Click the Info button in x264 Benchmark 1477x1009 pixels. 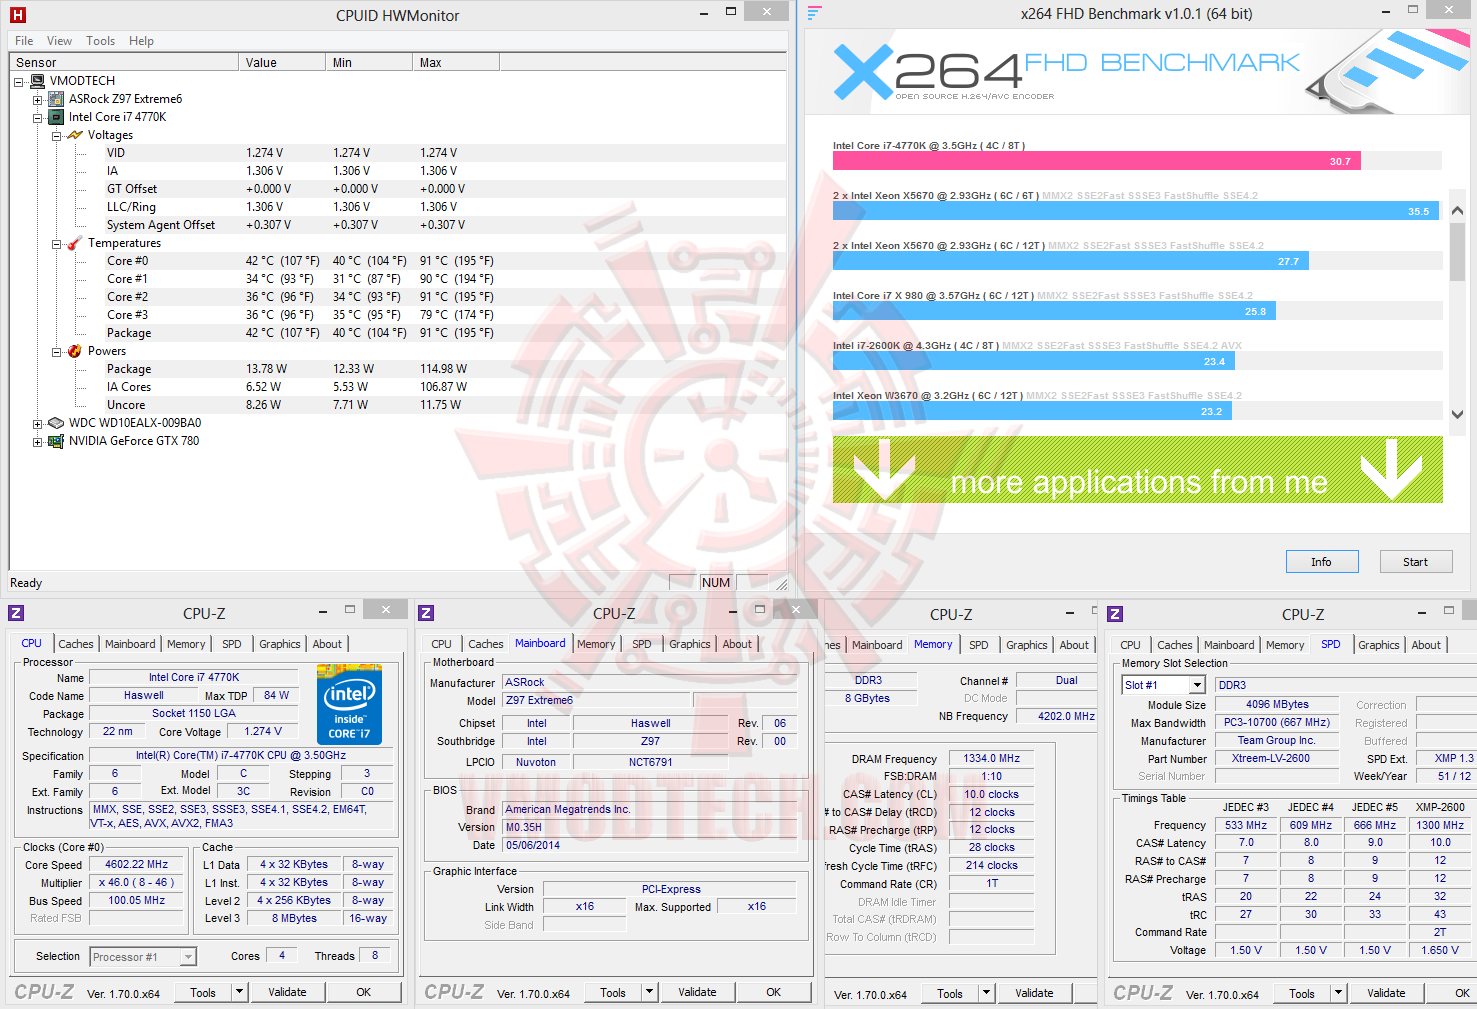point(1322,562)
